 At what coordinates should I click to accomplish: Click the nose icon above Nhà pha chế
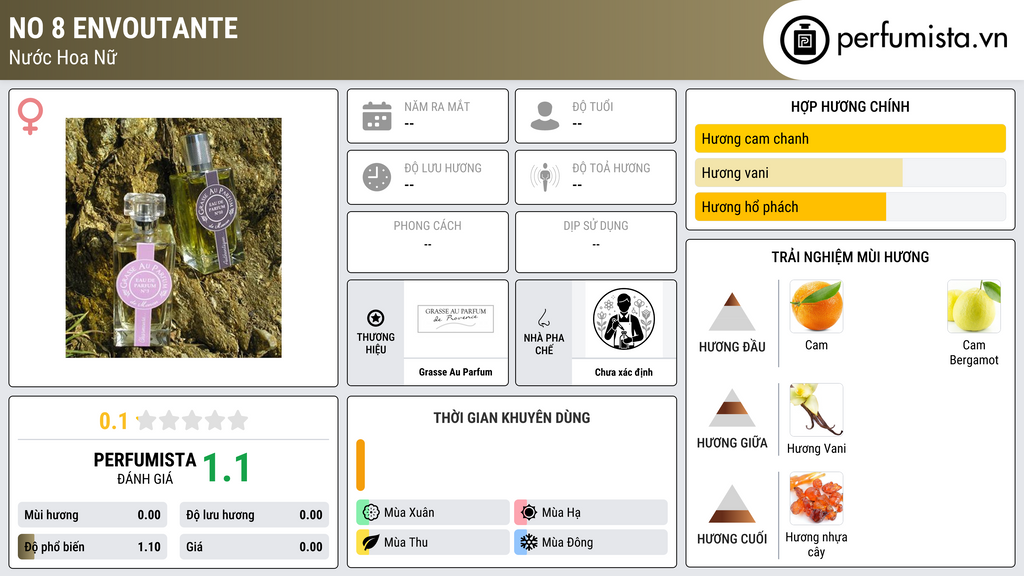click(x=543, y=318)
